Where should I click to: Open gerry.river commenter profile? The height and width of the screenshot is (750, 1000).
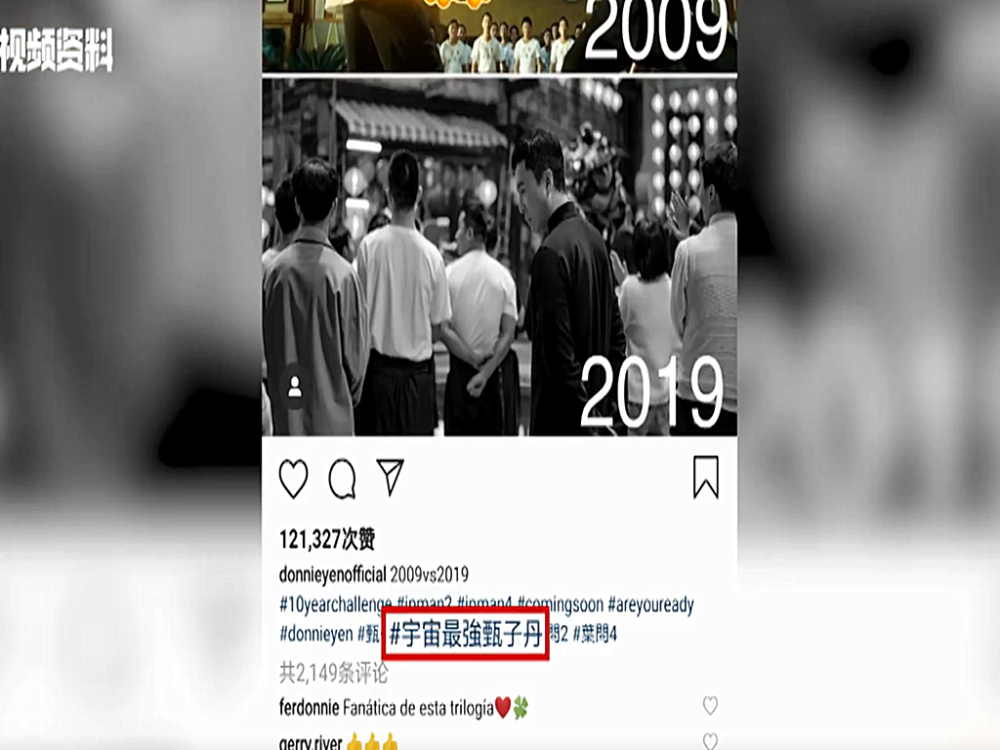tap(311, 743)
